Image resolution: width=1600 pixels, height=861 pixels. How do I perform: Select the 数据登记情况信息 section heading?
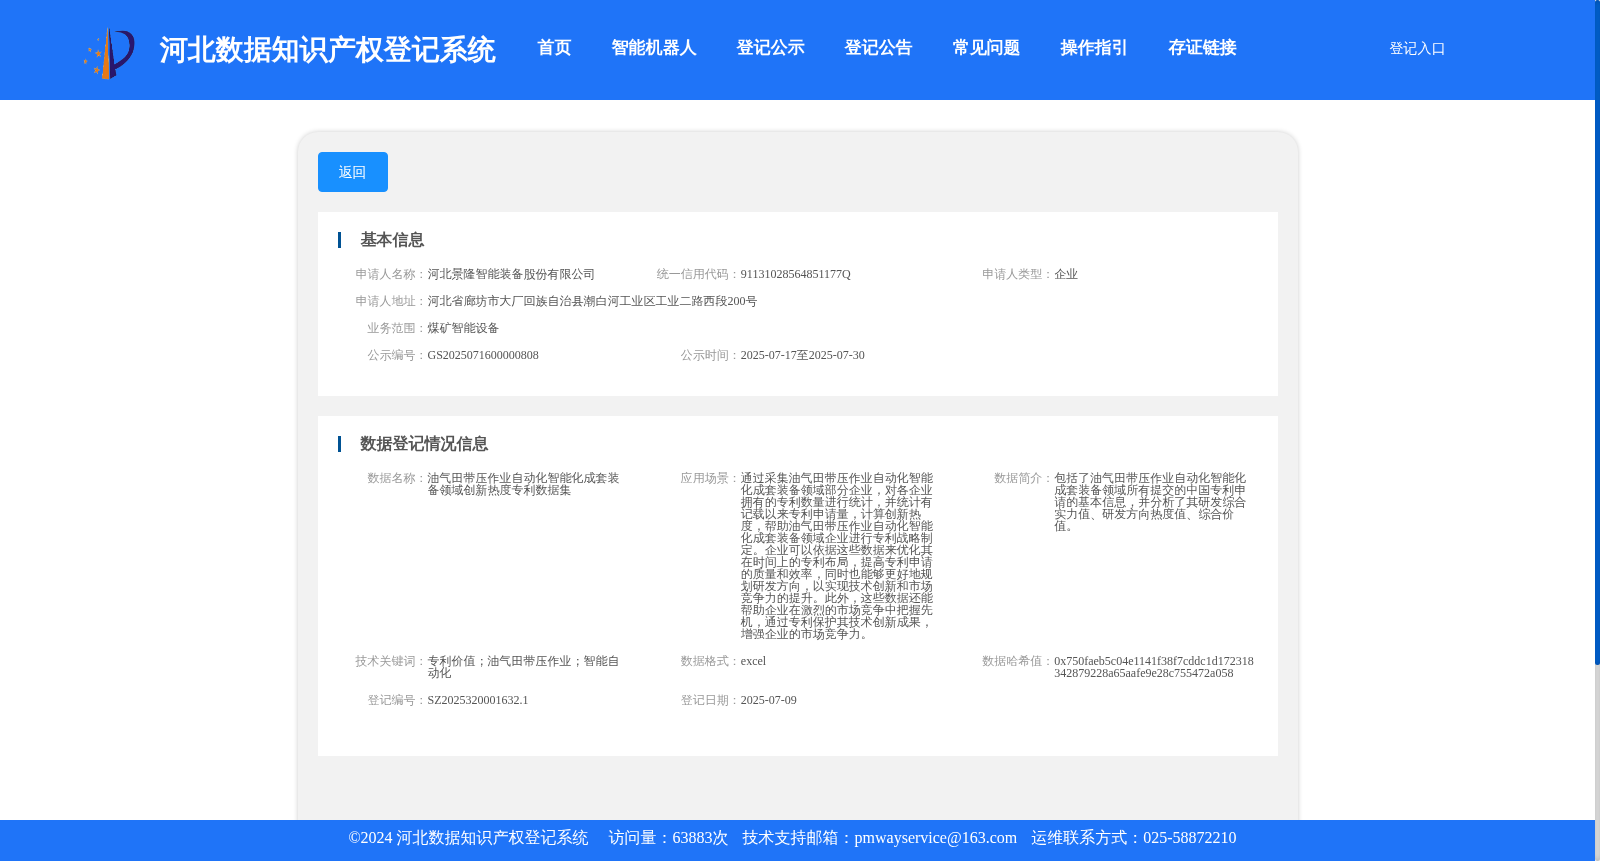coord(424,444)
